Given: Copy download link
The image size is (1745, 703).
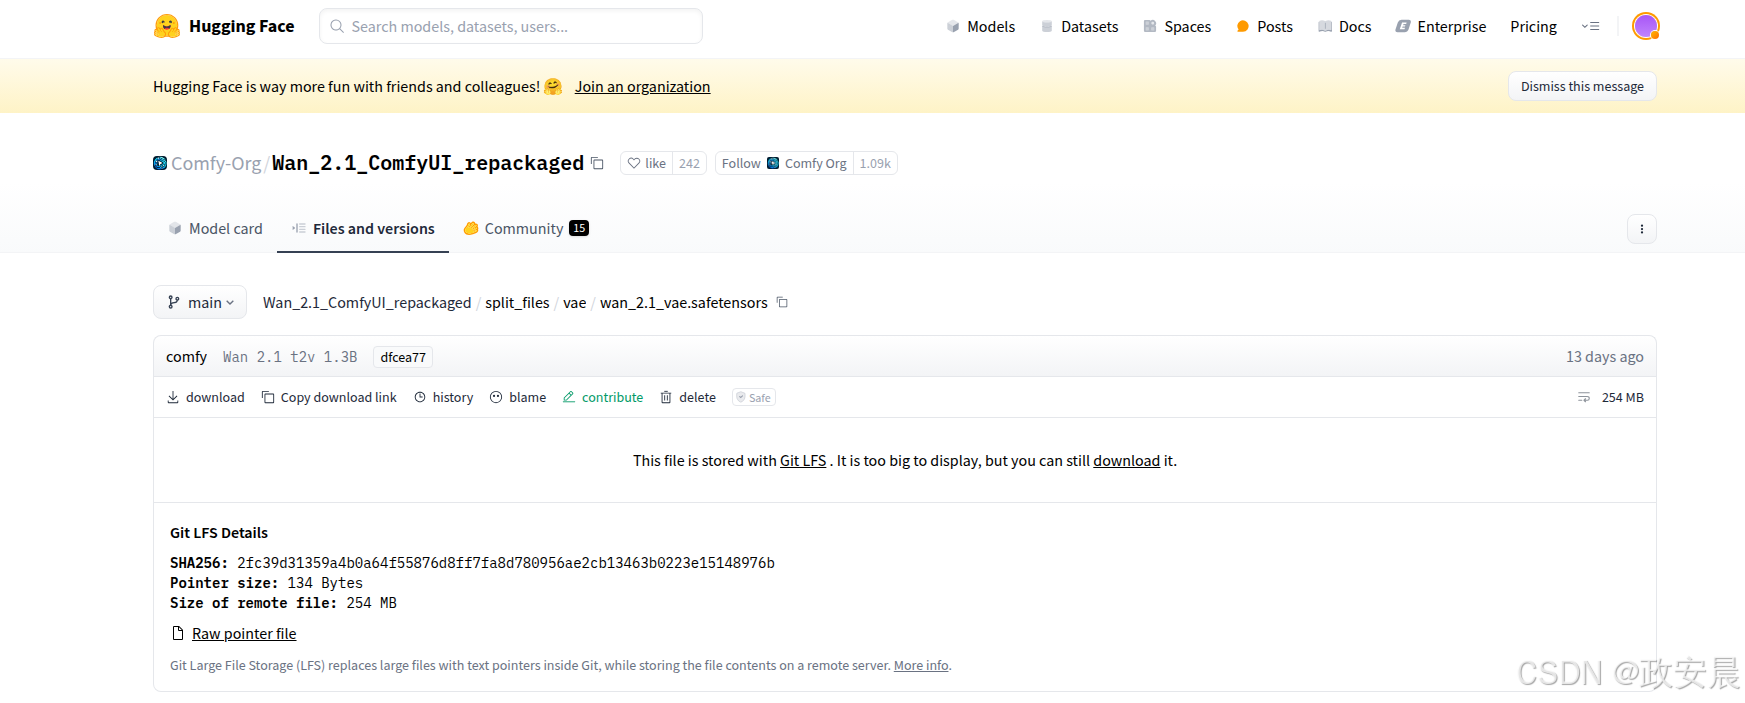Looking at the screenshot, I should click(329, 397).
